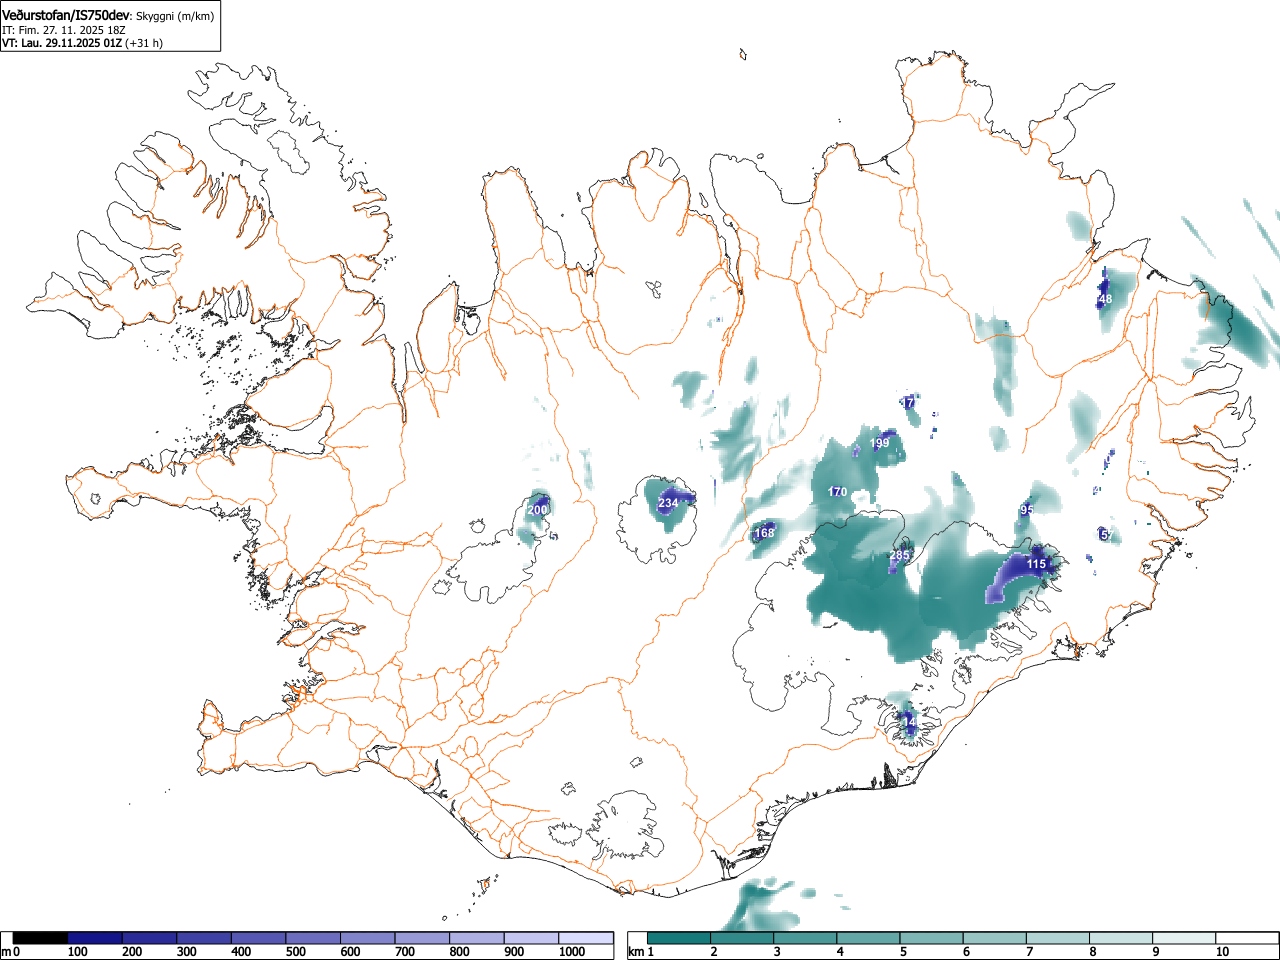Click the lightest 1000 m legend swatch
The width and height of the screenshot is (1280, 960).
[586, 938]
